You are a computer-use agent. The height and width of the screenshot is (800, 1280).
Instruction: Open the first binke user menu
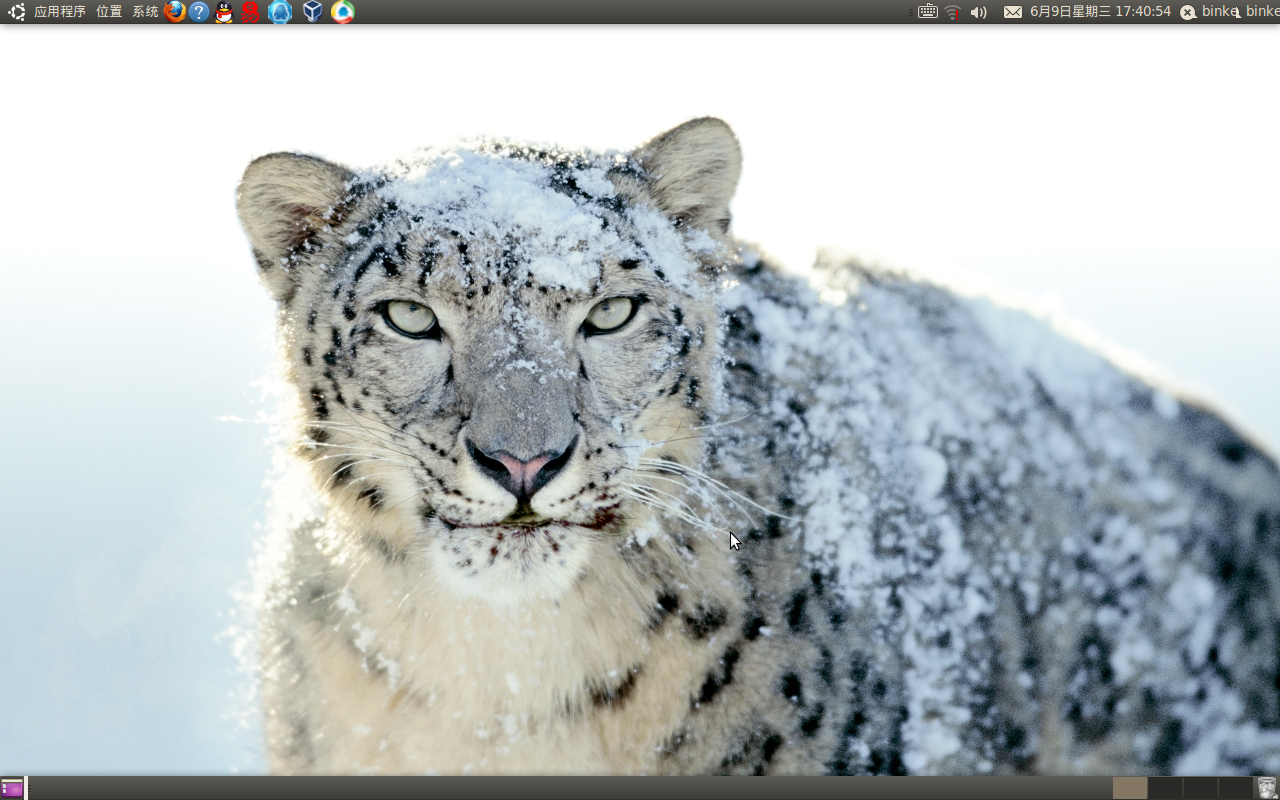click(1218, 12)
